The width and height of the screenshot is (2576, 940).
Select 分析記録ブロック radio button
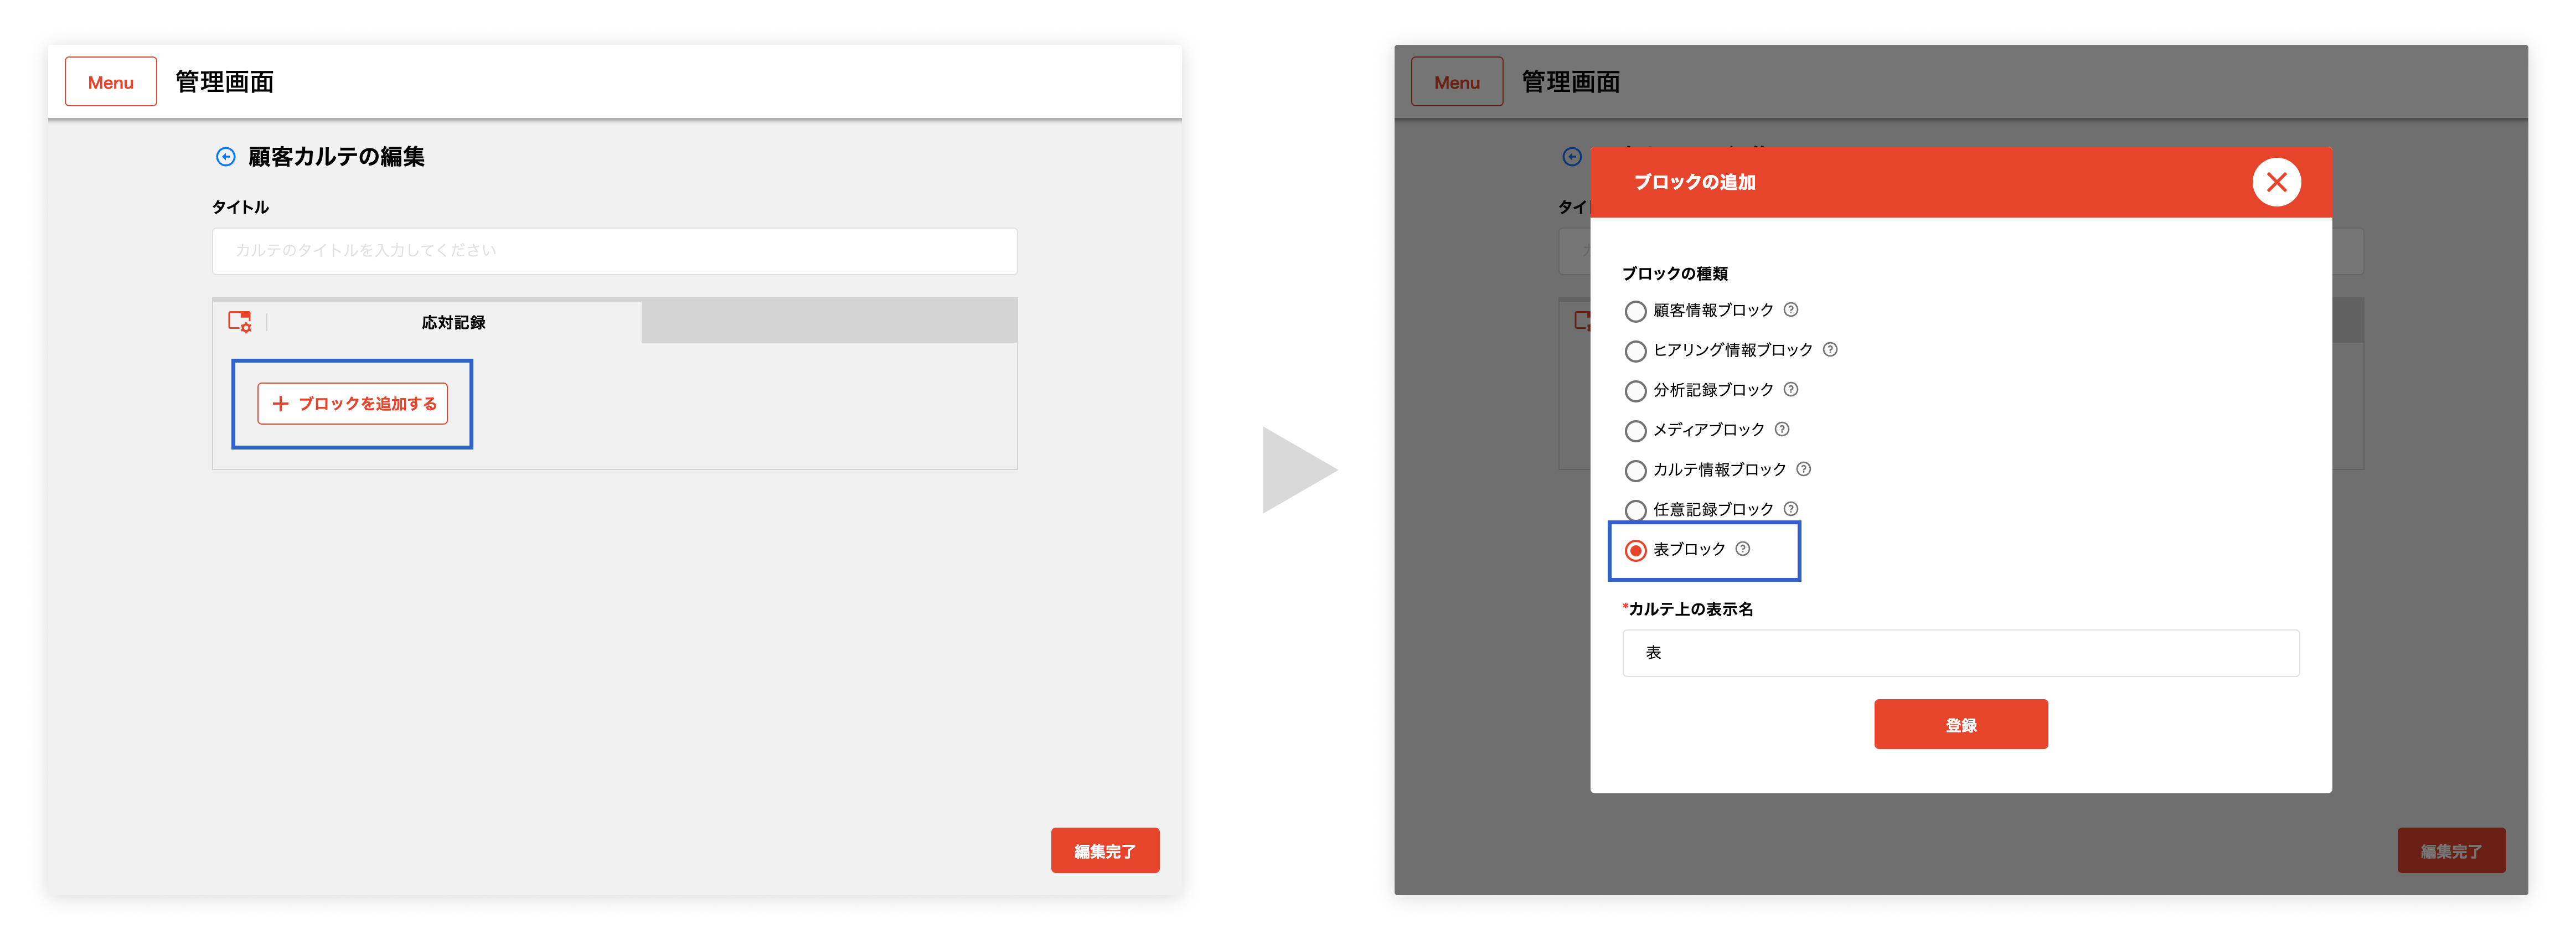pos(1635,391)
